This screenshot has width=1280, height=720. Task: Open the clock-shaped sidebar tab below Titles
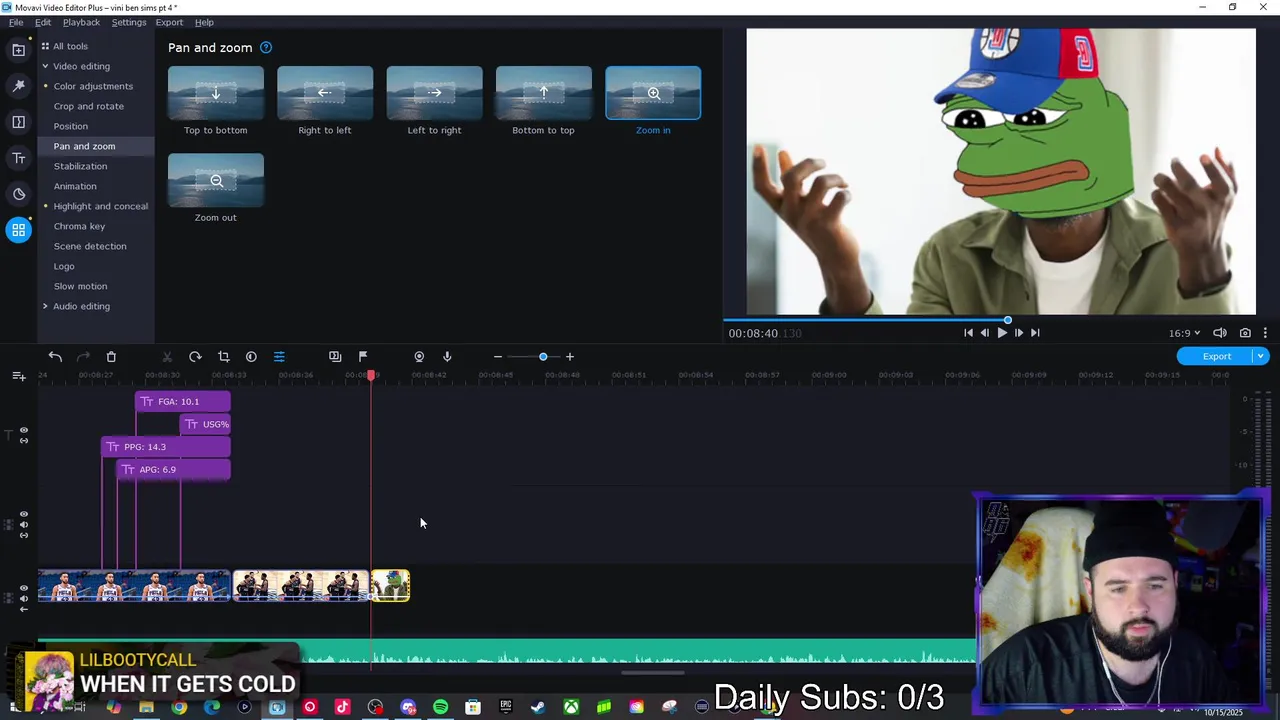(18, 194)
